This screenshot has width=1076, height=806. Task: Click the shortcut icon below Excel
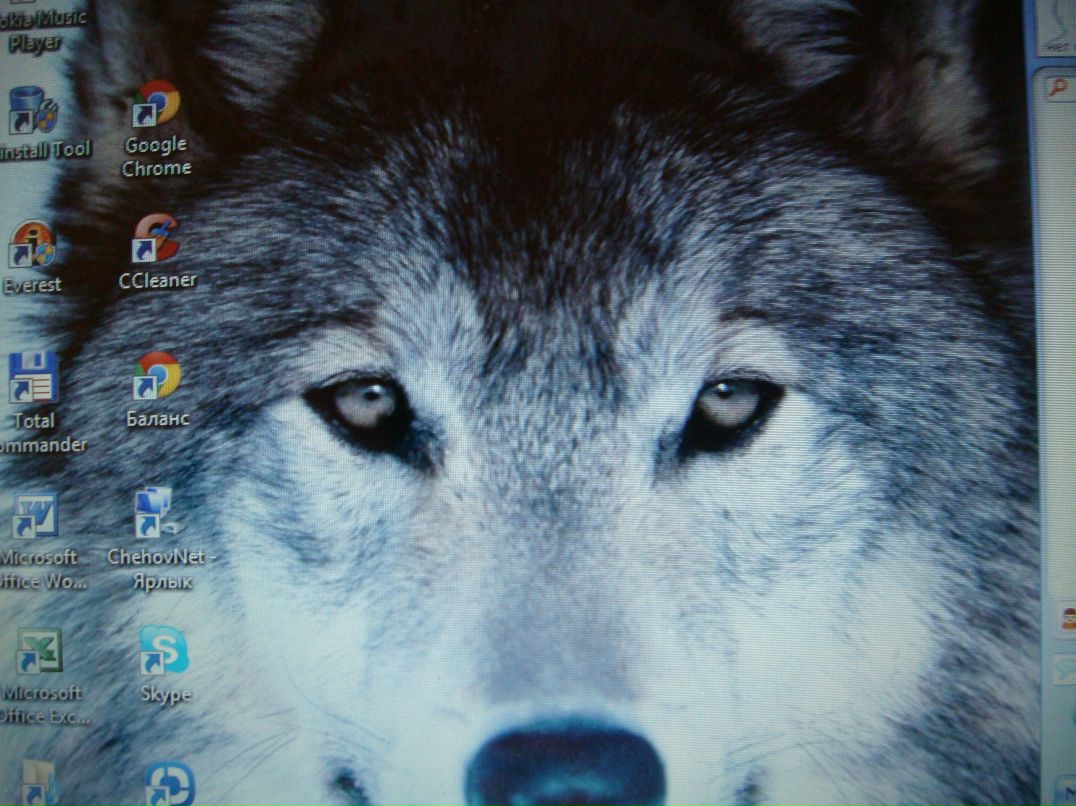(x=40, y=783)
